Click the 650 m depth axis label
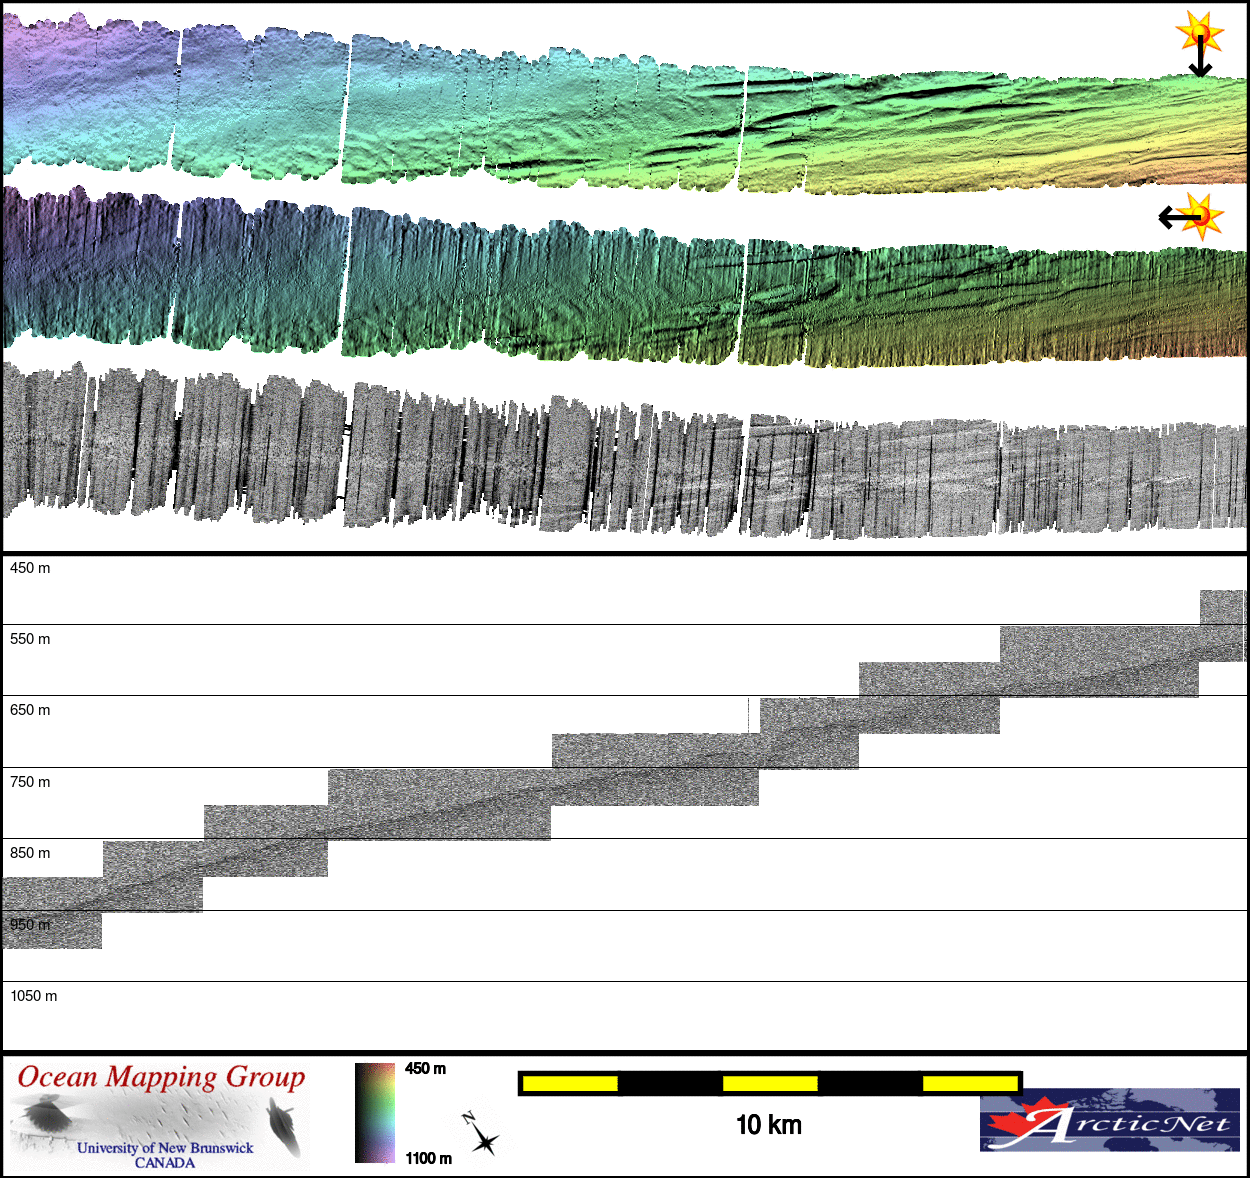1250x1178 pixels. point(30,710)
